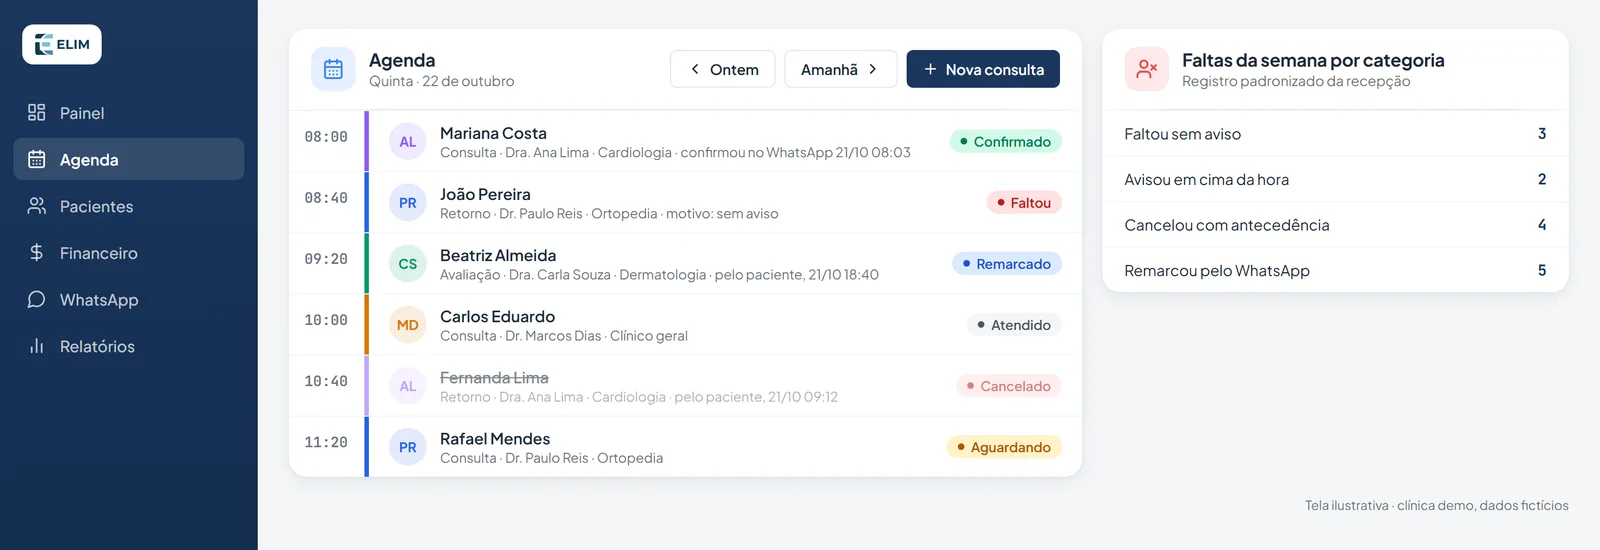Select patient name Beatriz Almeida
Viewport: 1600px width, 550px height.
[498, 255]
